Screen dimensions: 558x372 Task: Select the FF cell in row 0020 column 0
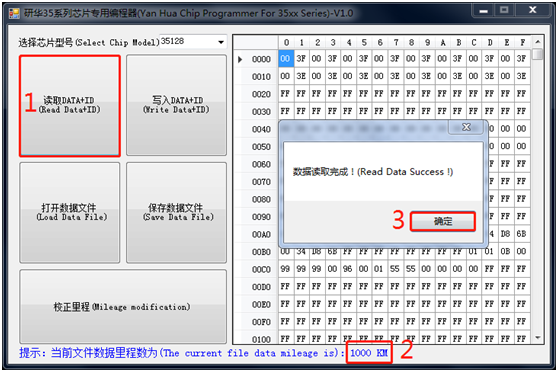tap(285, 93)
